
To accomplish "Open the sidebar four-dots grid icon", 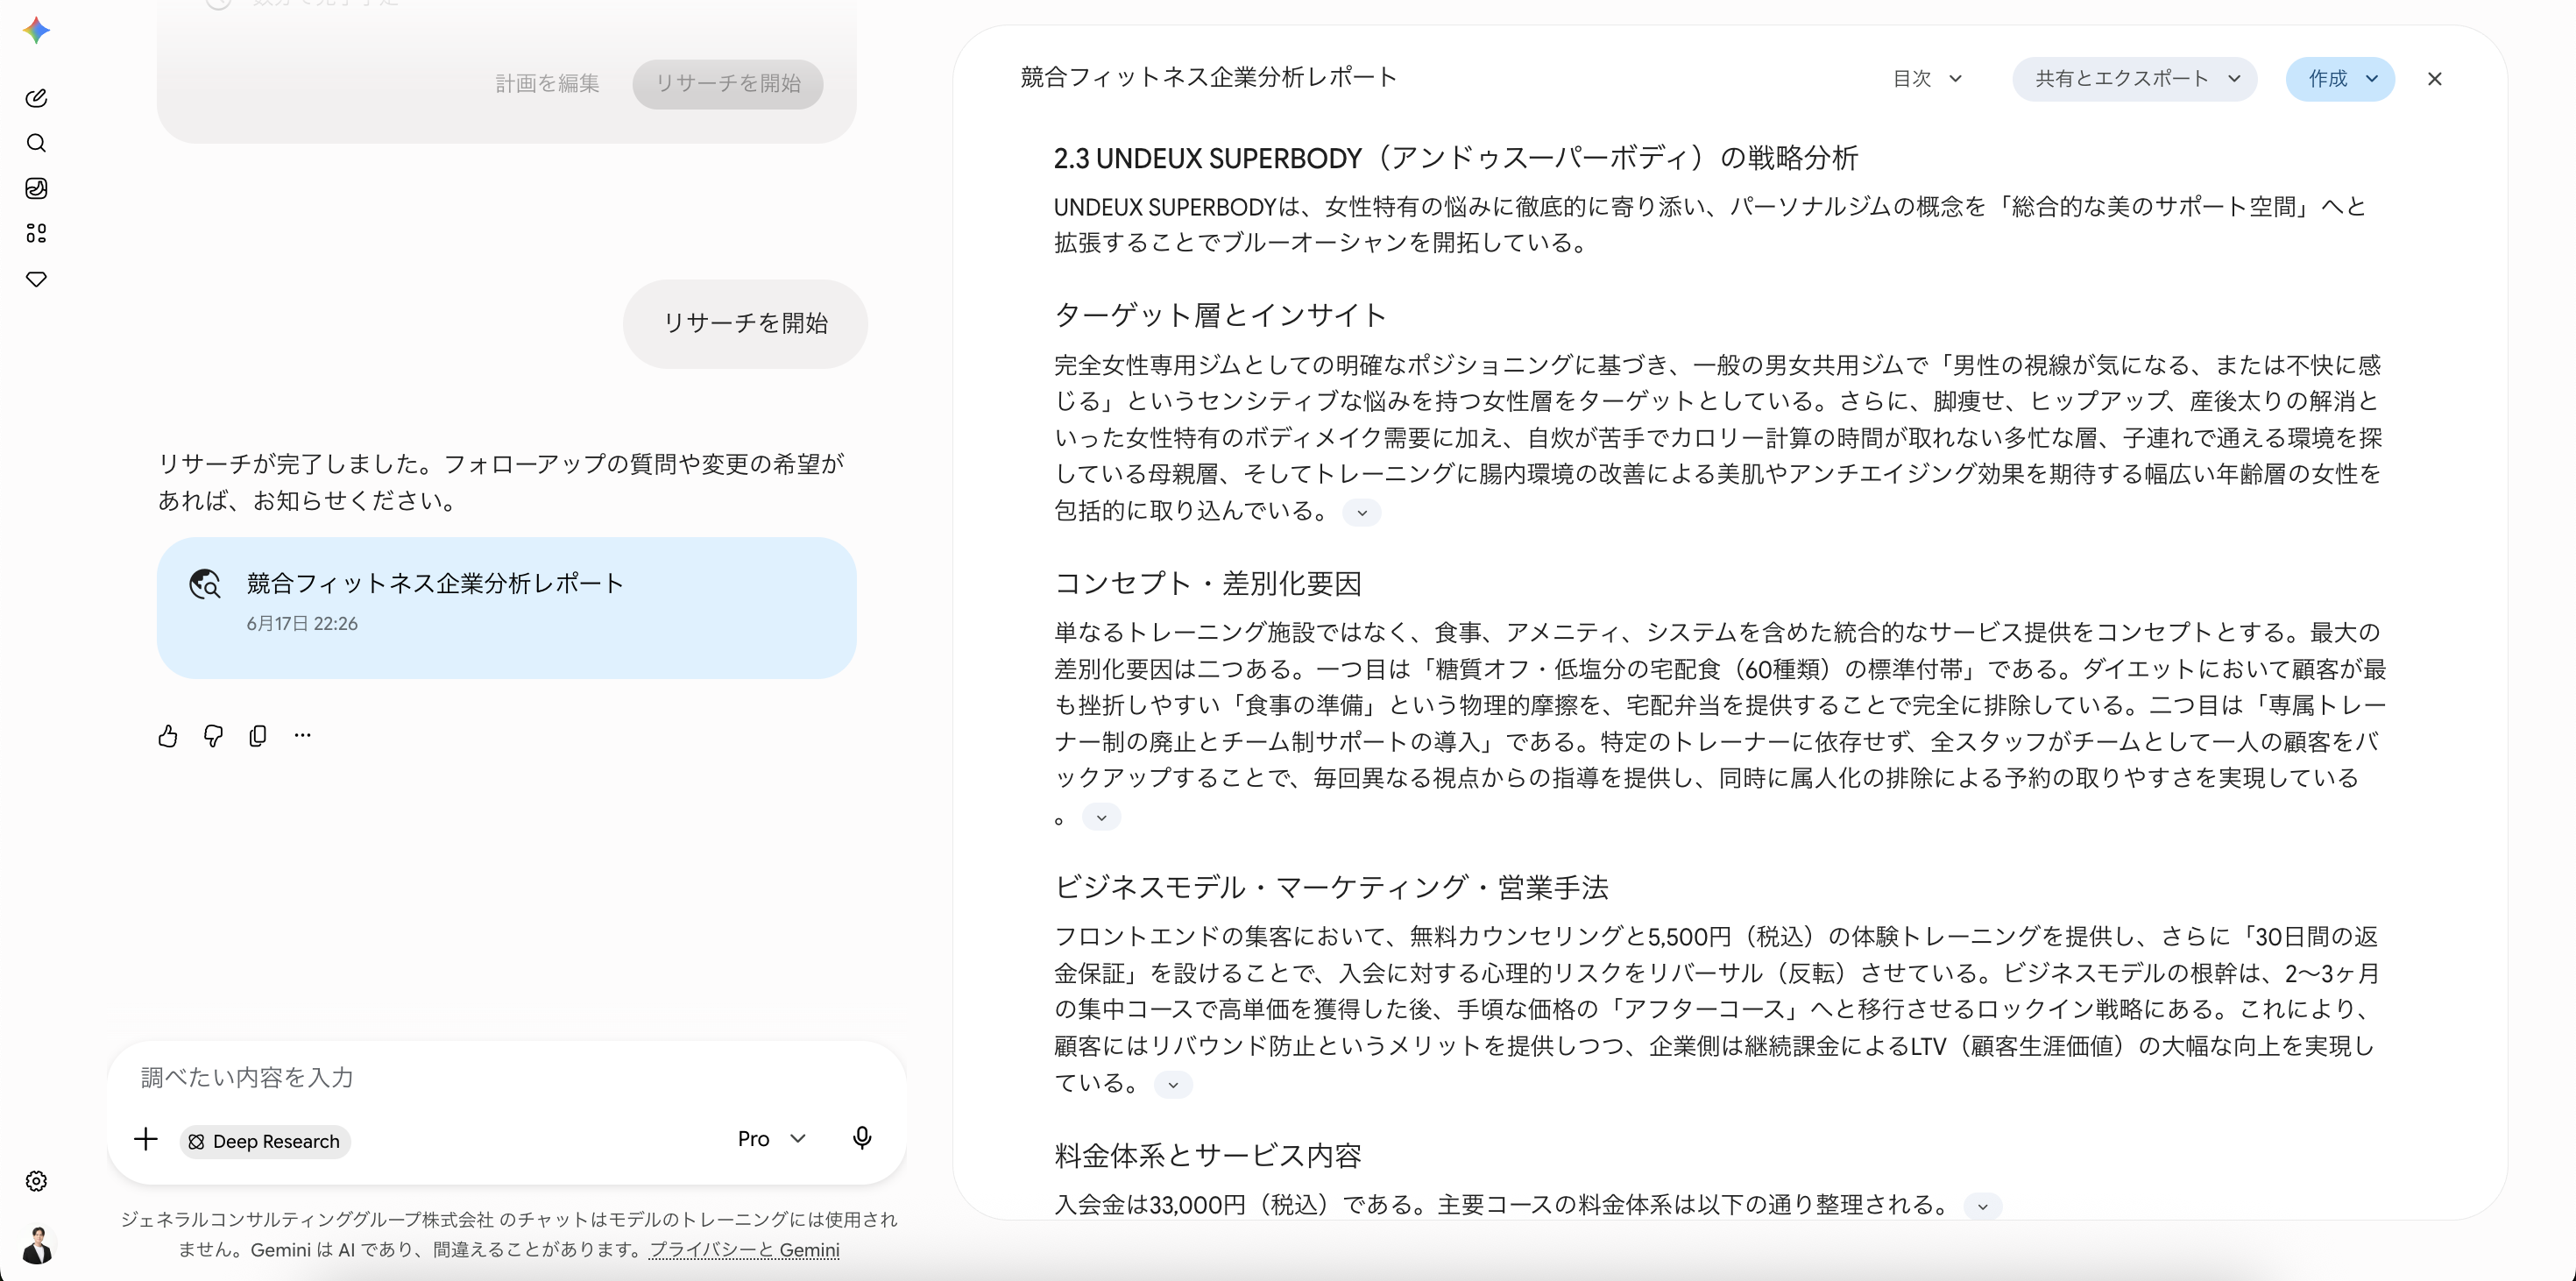I will (x=37, y=233).
